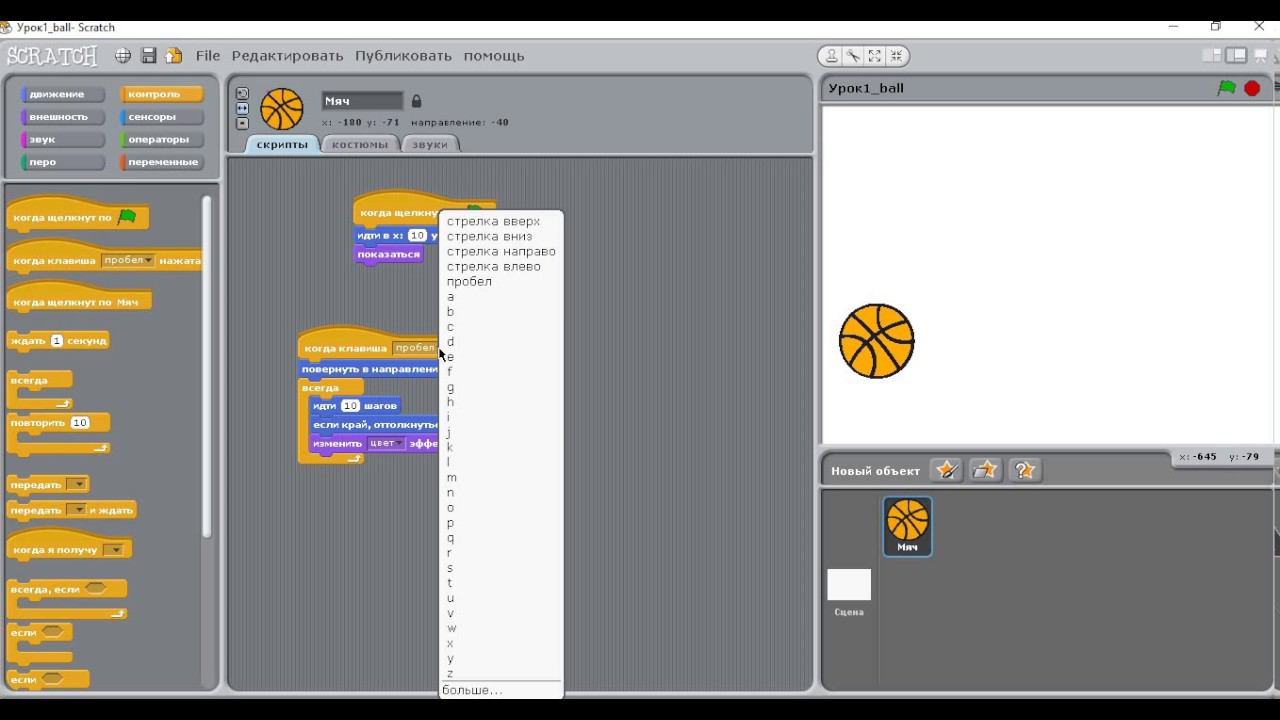Image resolution: width=1280 pixels, height=720 pixels.
Task: Choose стрелка влево from key list
Action: coord(501,266)
